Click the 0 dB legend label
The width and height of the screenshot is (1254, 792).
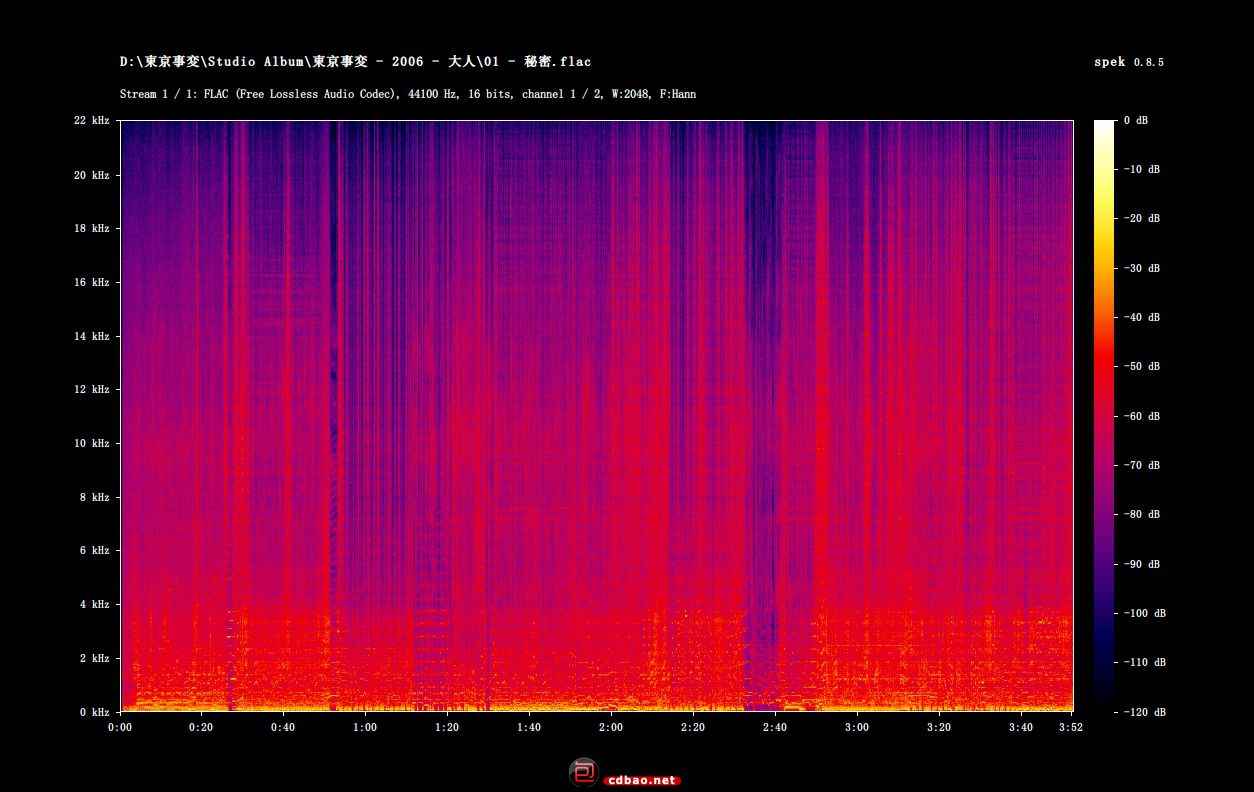pyautogui.click(x=1136, y=121)
